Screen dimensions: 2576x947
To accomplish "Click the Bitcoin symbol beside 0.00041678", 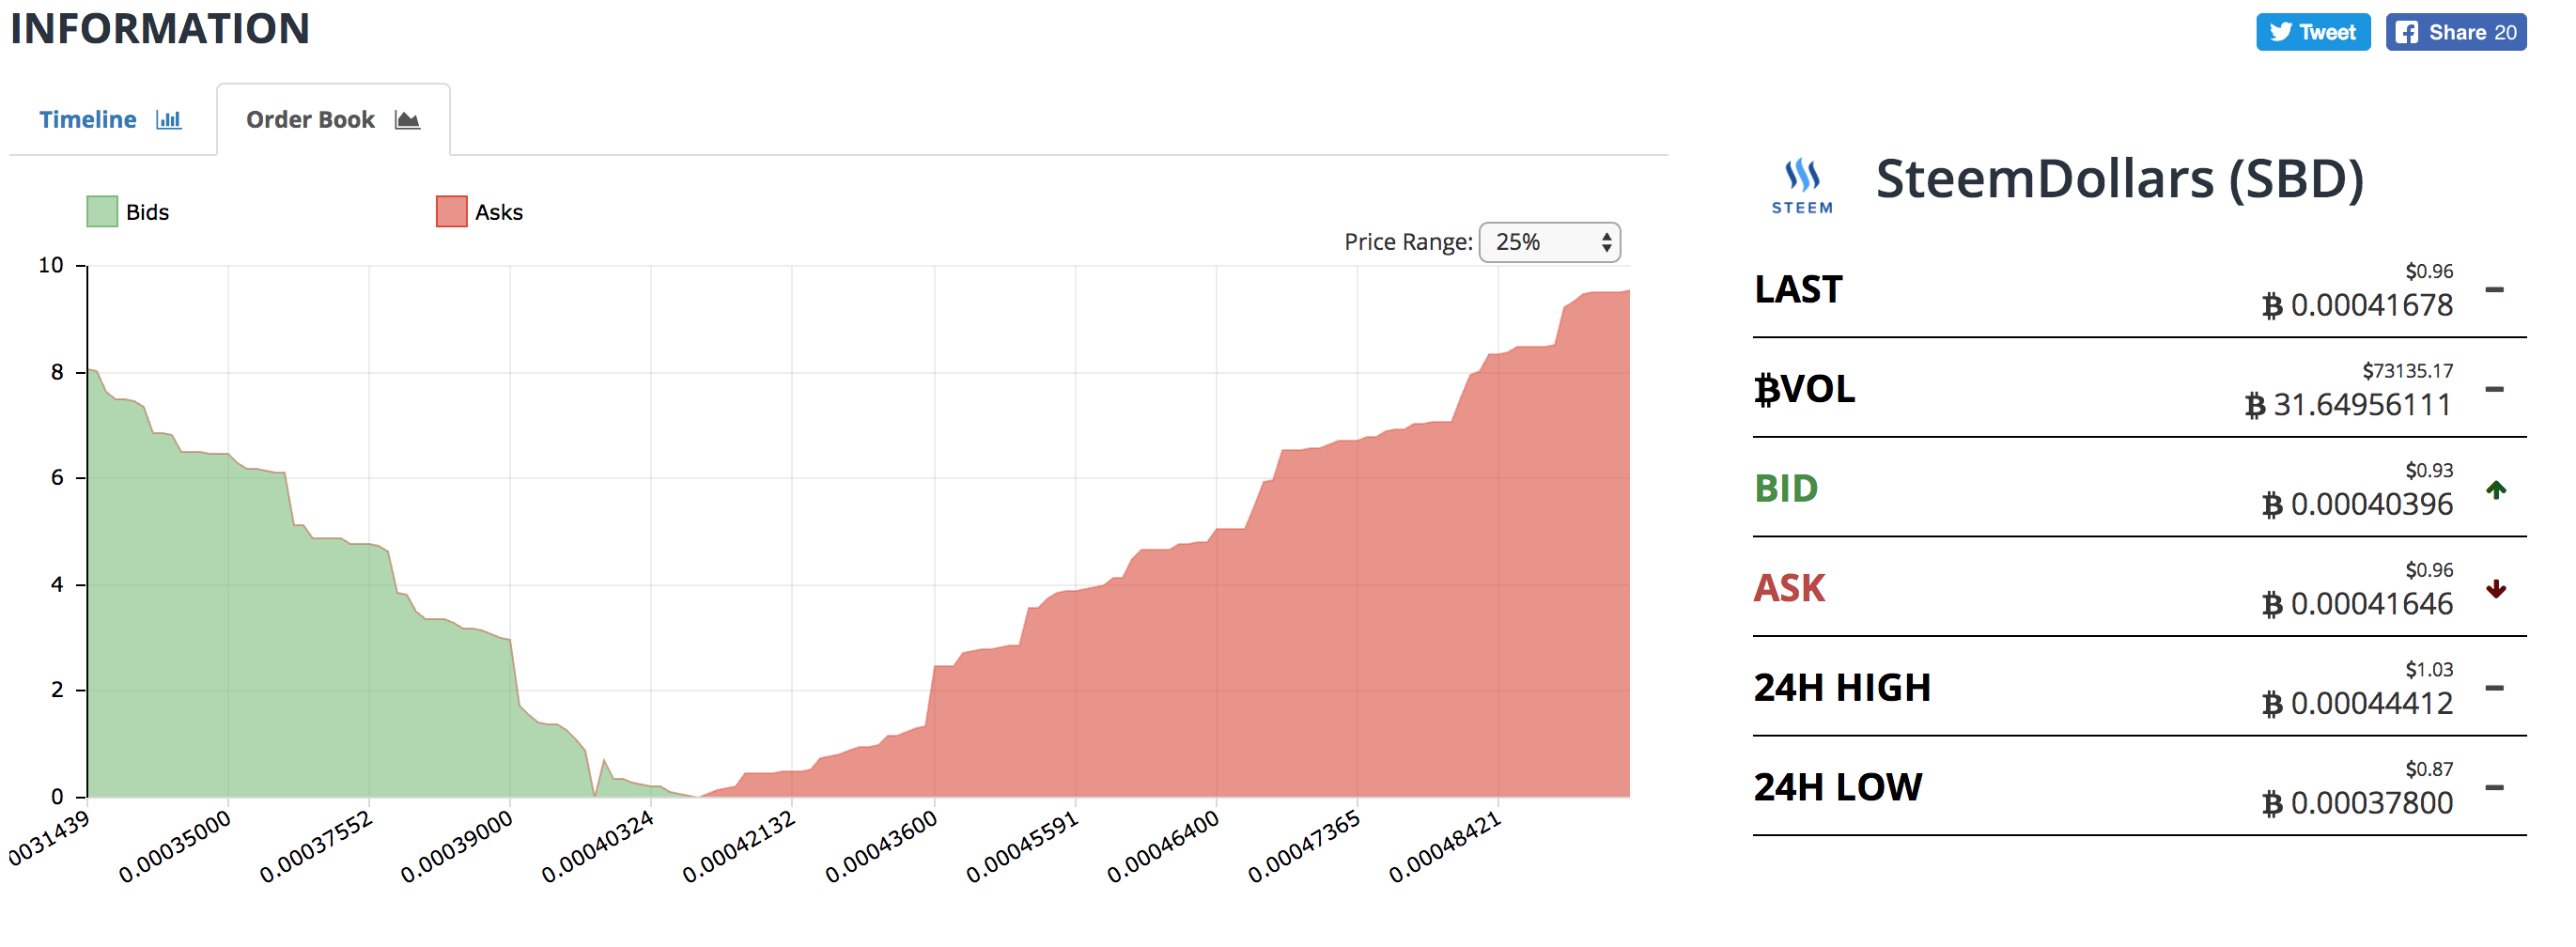I will [x=2272, y=306].
